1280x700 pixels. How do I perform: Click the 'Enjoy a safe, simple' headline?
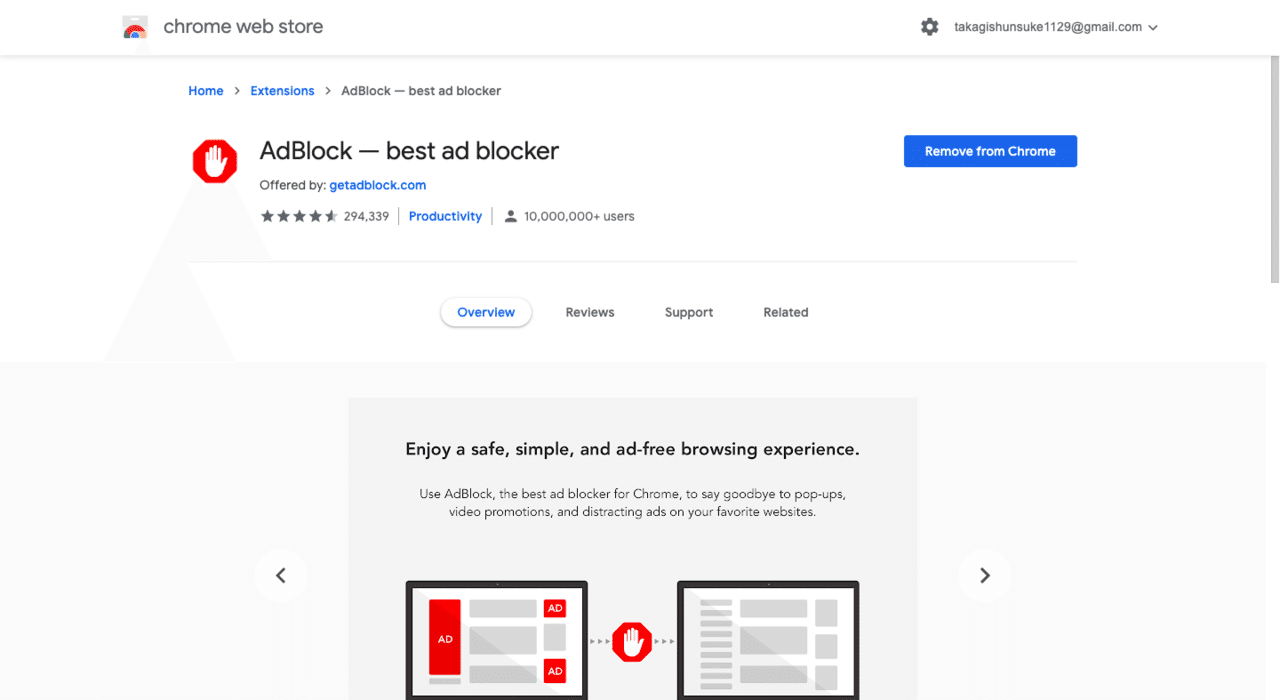[x=632, y=449]
